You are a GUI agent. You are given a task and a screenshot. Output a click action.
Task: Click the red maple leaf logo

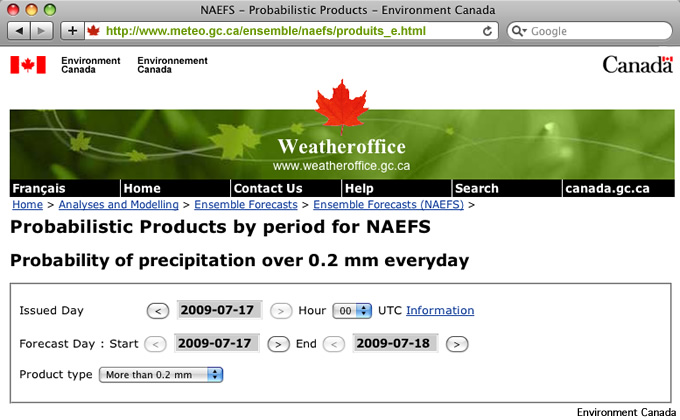click(x=342, y=106)
